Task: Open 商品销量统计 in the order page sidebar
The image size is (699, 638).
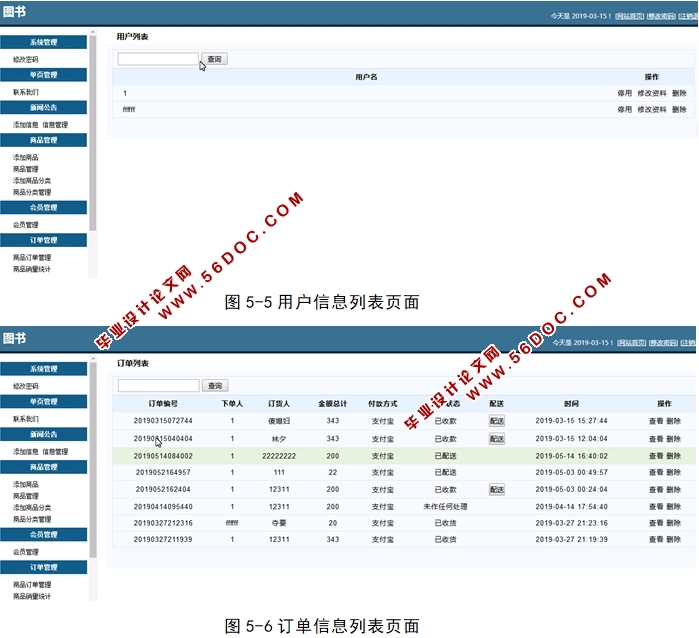Action: click(32, 596)
